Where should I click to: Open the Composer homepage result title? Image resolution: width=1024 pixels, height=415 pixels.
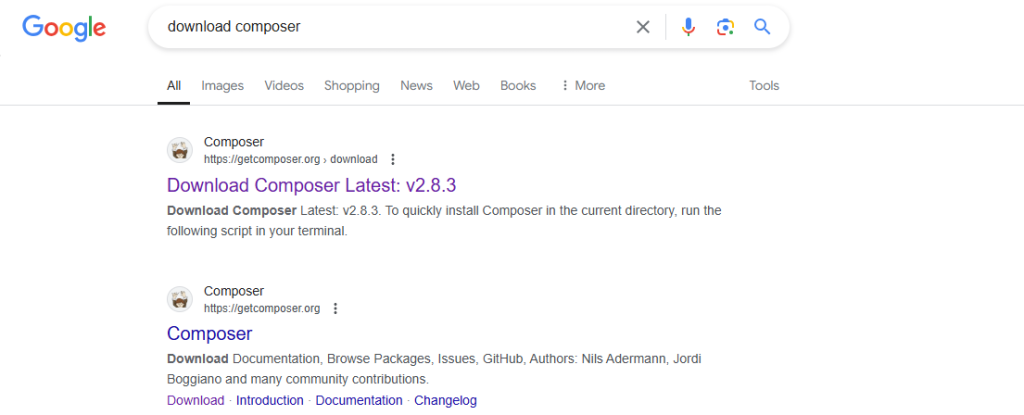click(x=209, y=333)
